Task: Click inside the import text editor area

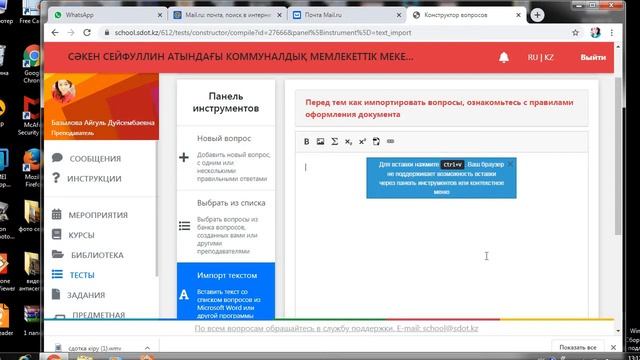Action: click(442, 235)
